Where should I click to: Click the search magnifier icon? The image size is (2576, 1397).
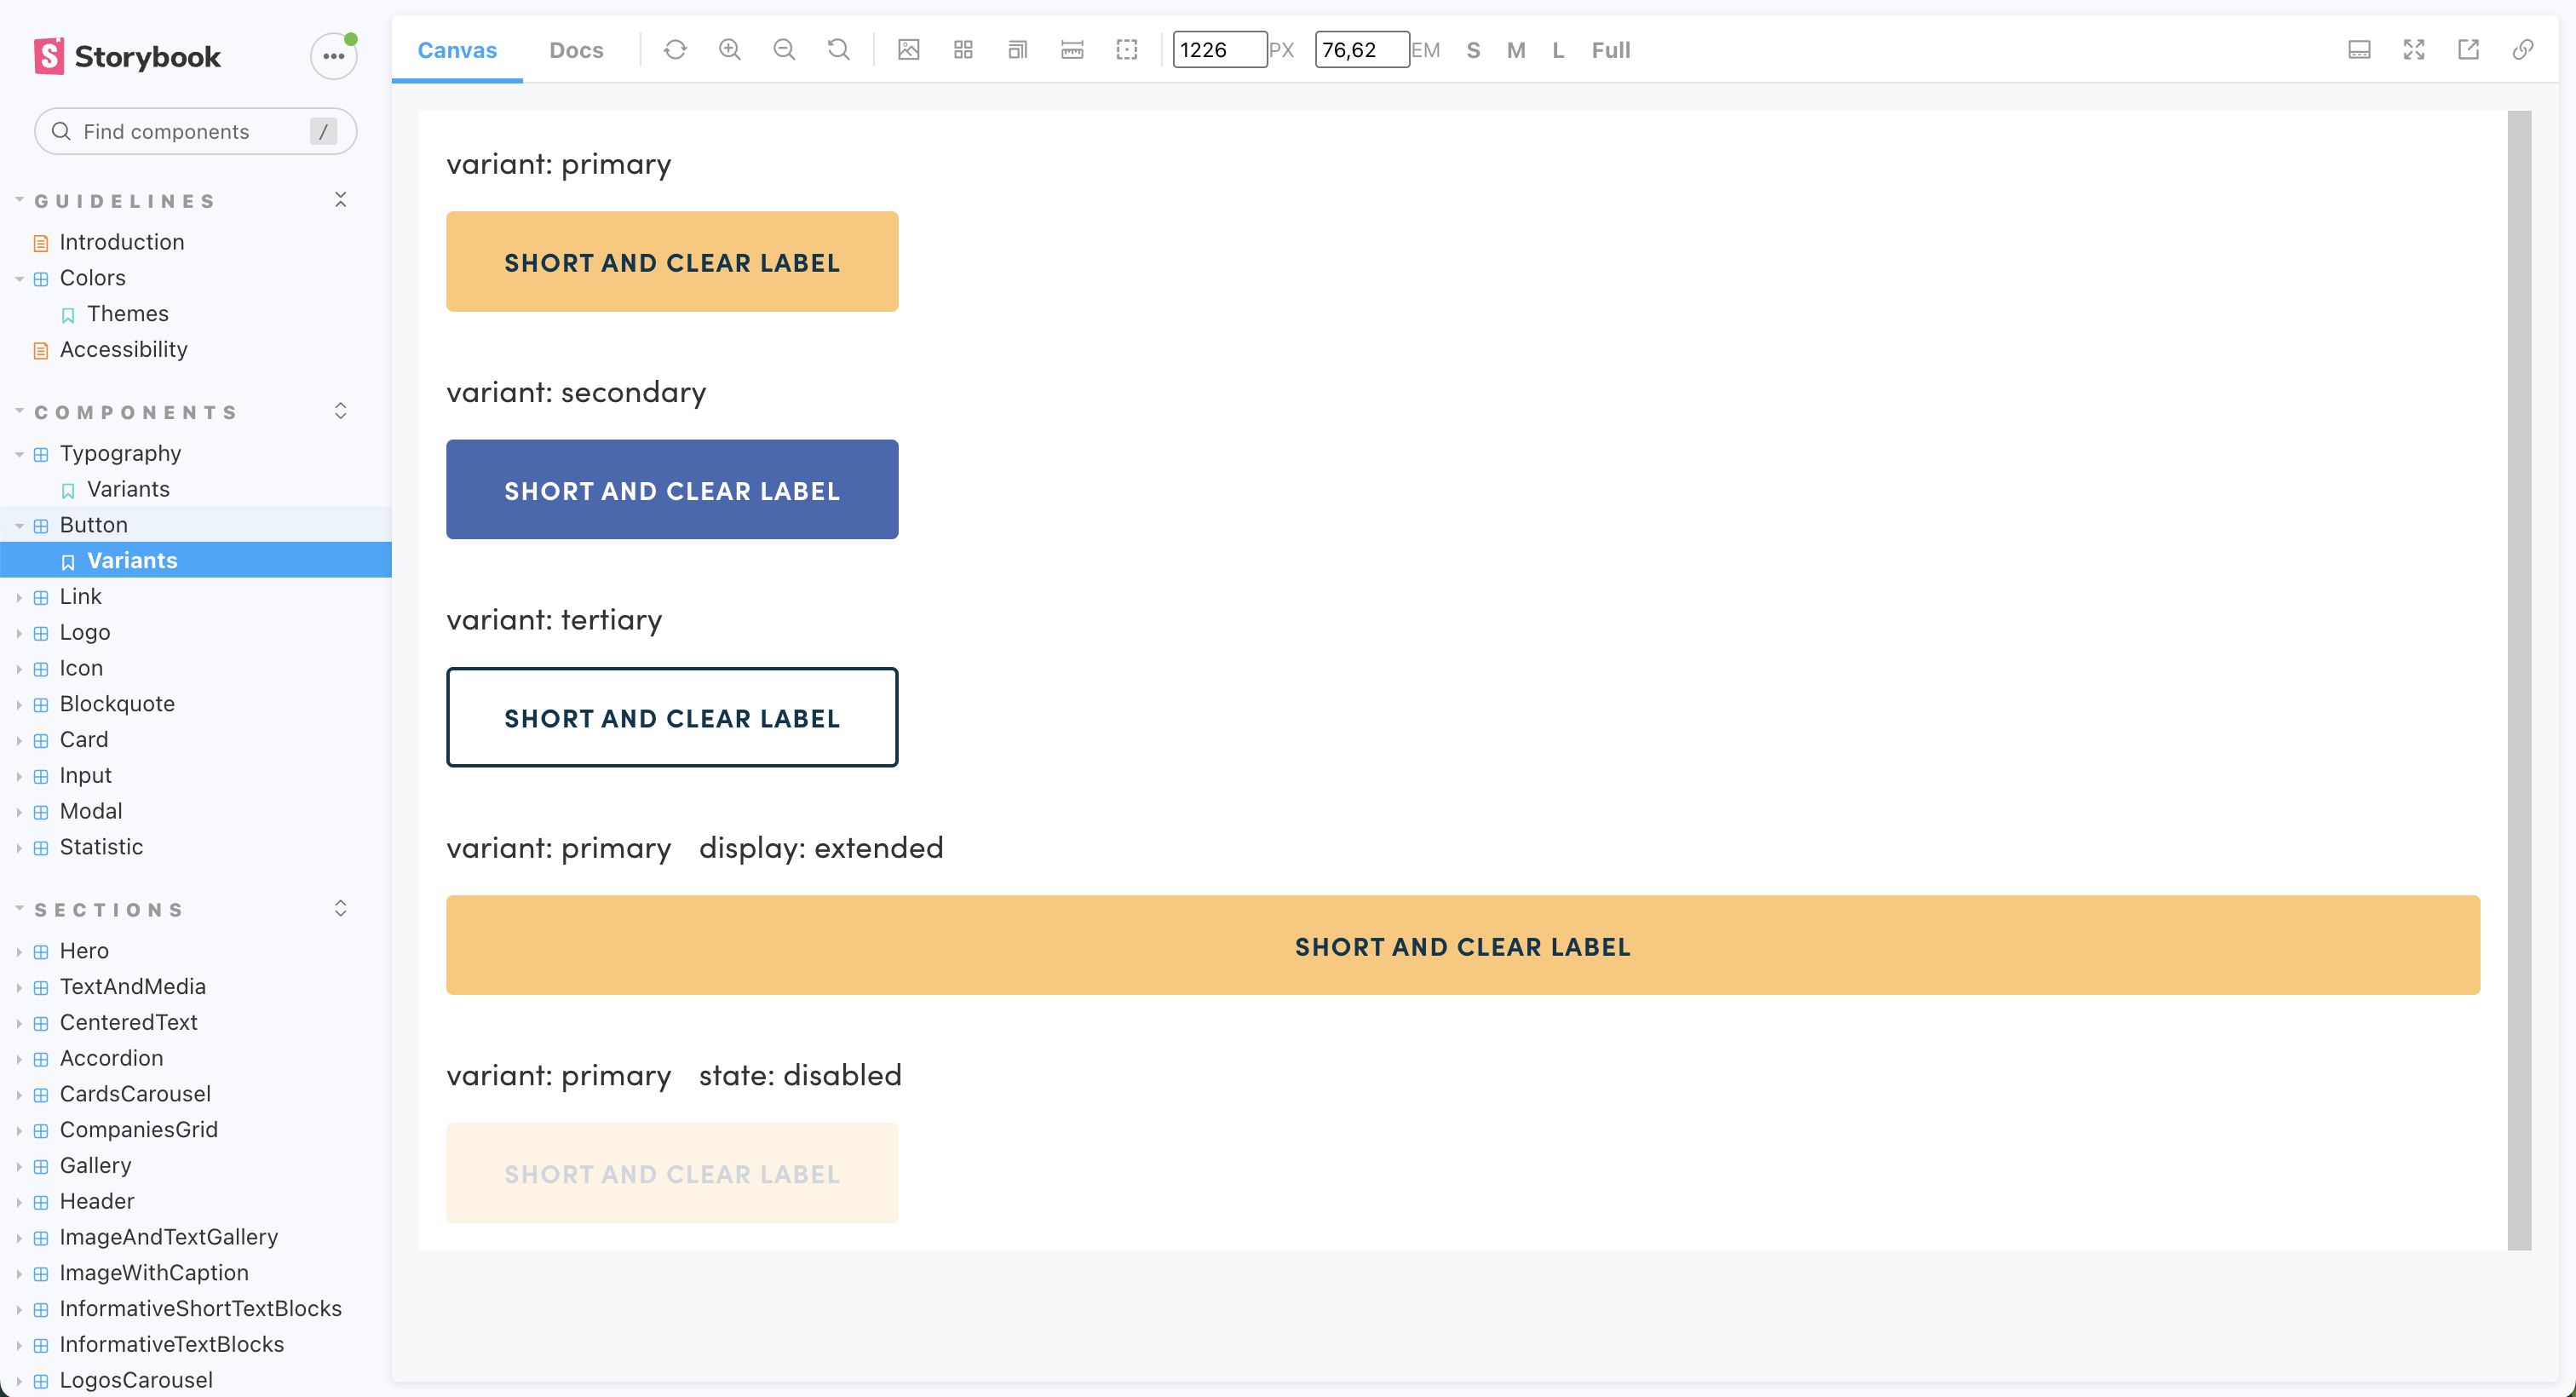[61, 131]
